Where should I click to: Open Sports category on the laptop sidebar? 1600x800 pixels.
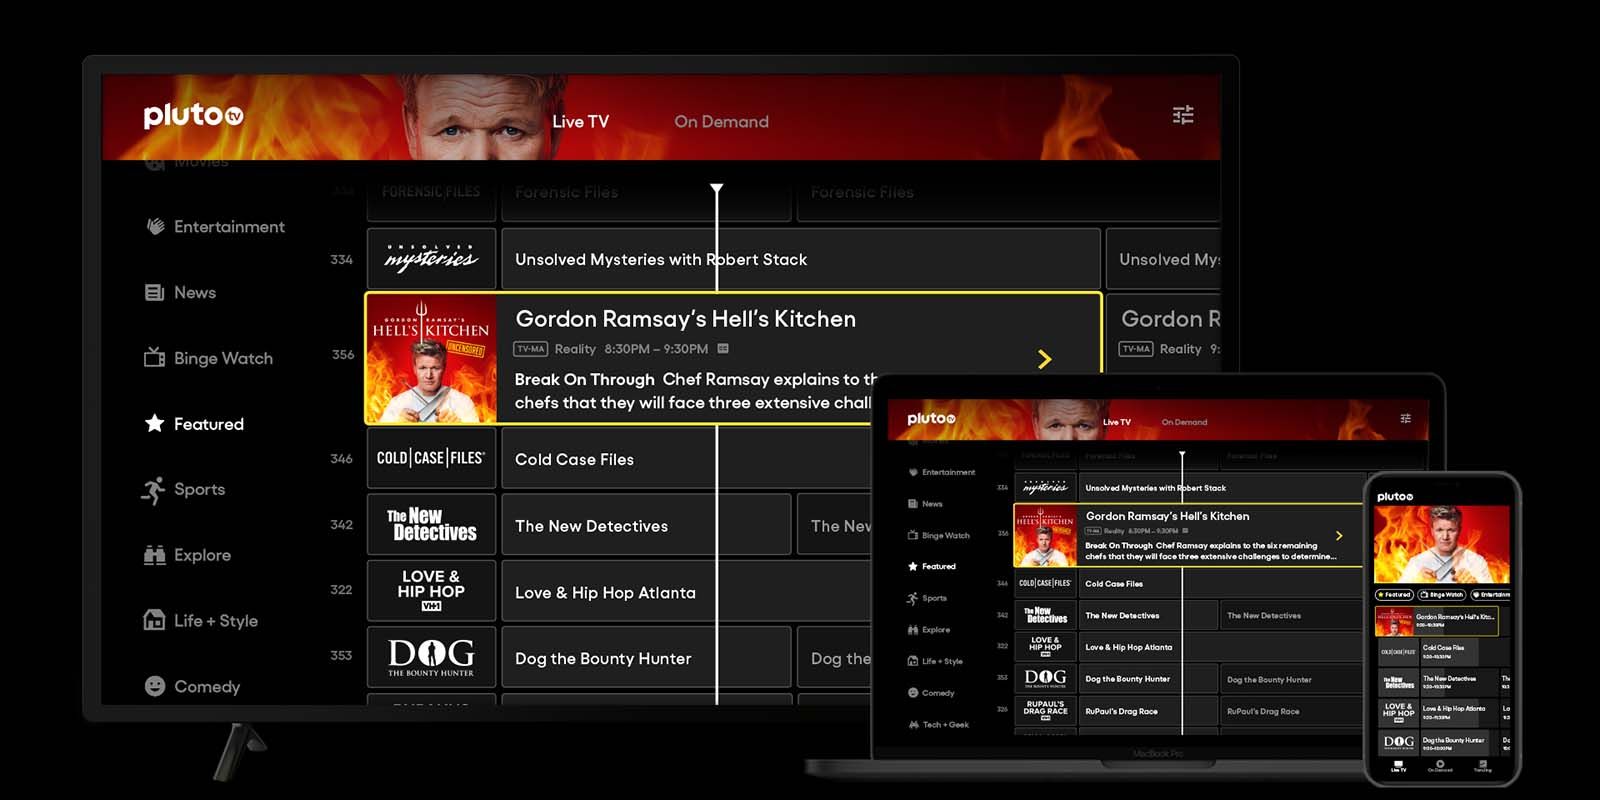(x=927, y=598)
